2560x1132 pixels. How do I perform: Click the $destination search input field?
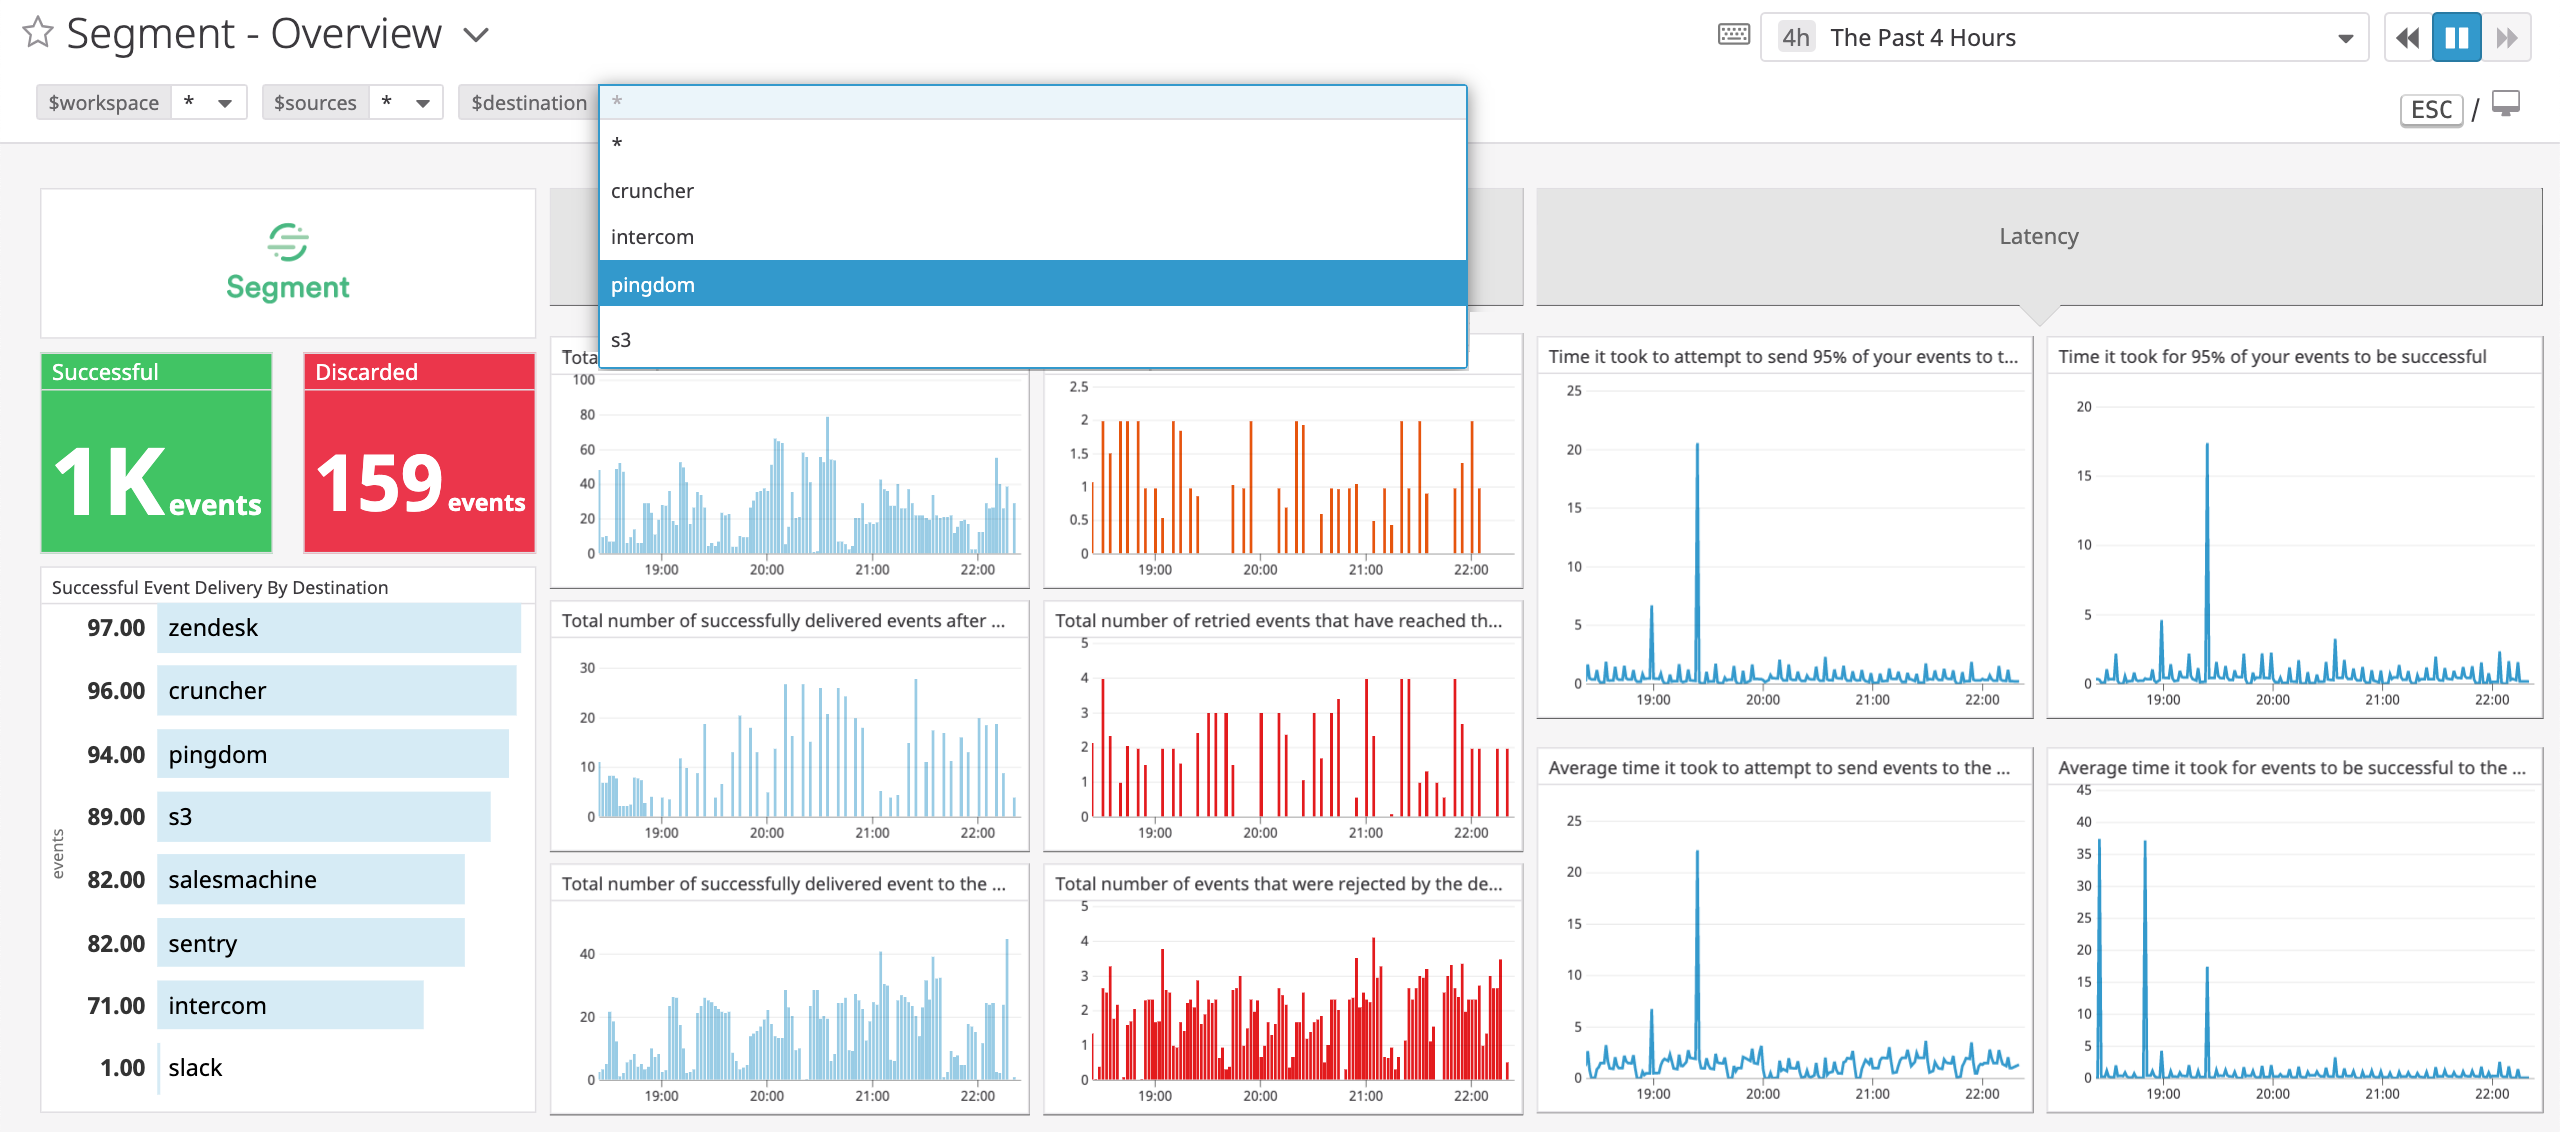tap(1030, 101)
